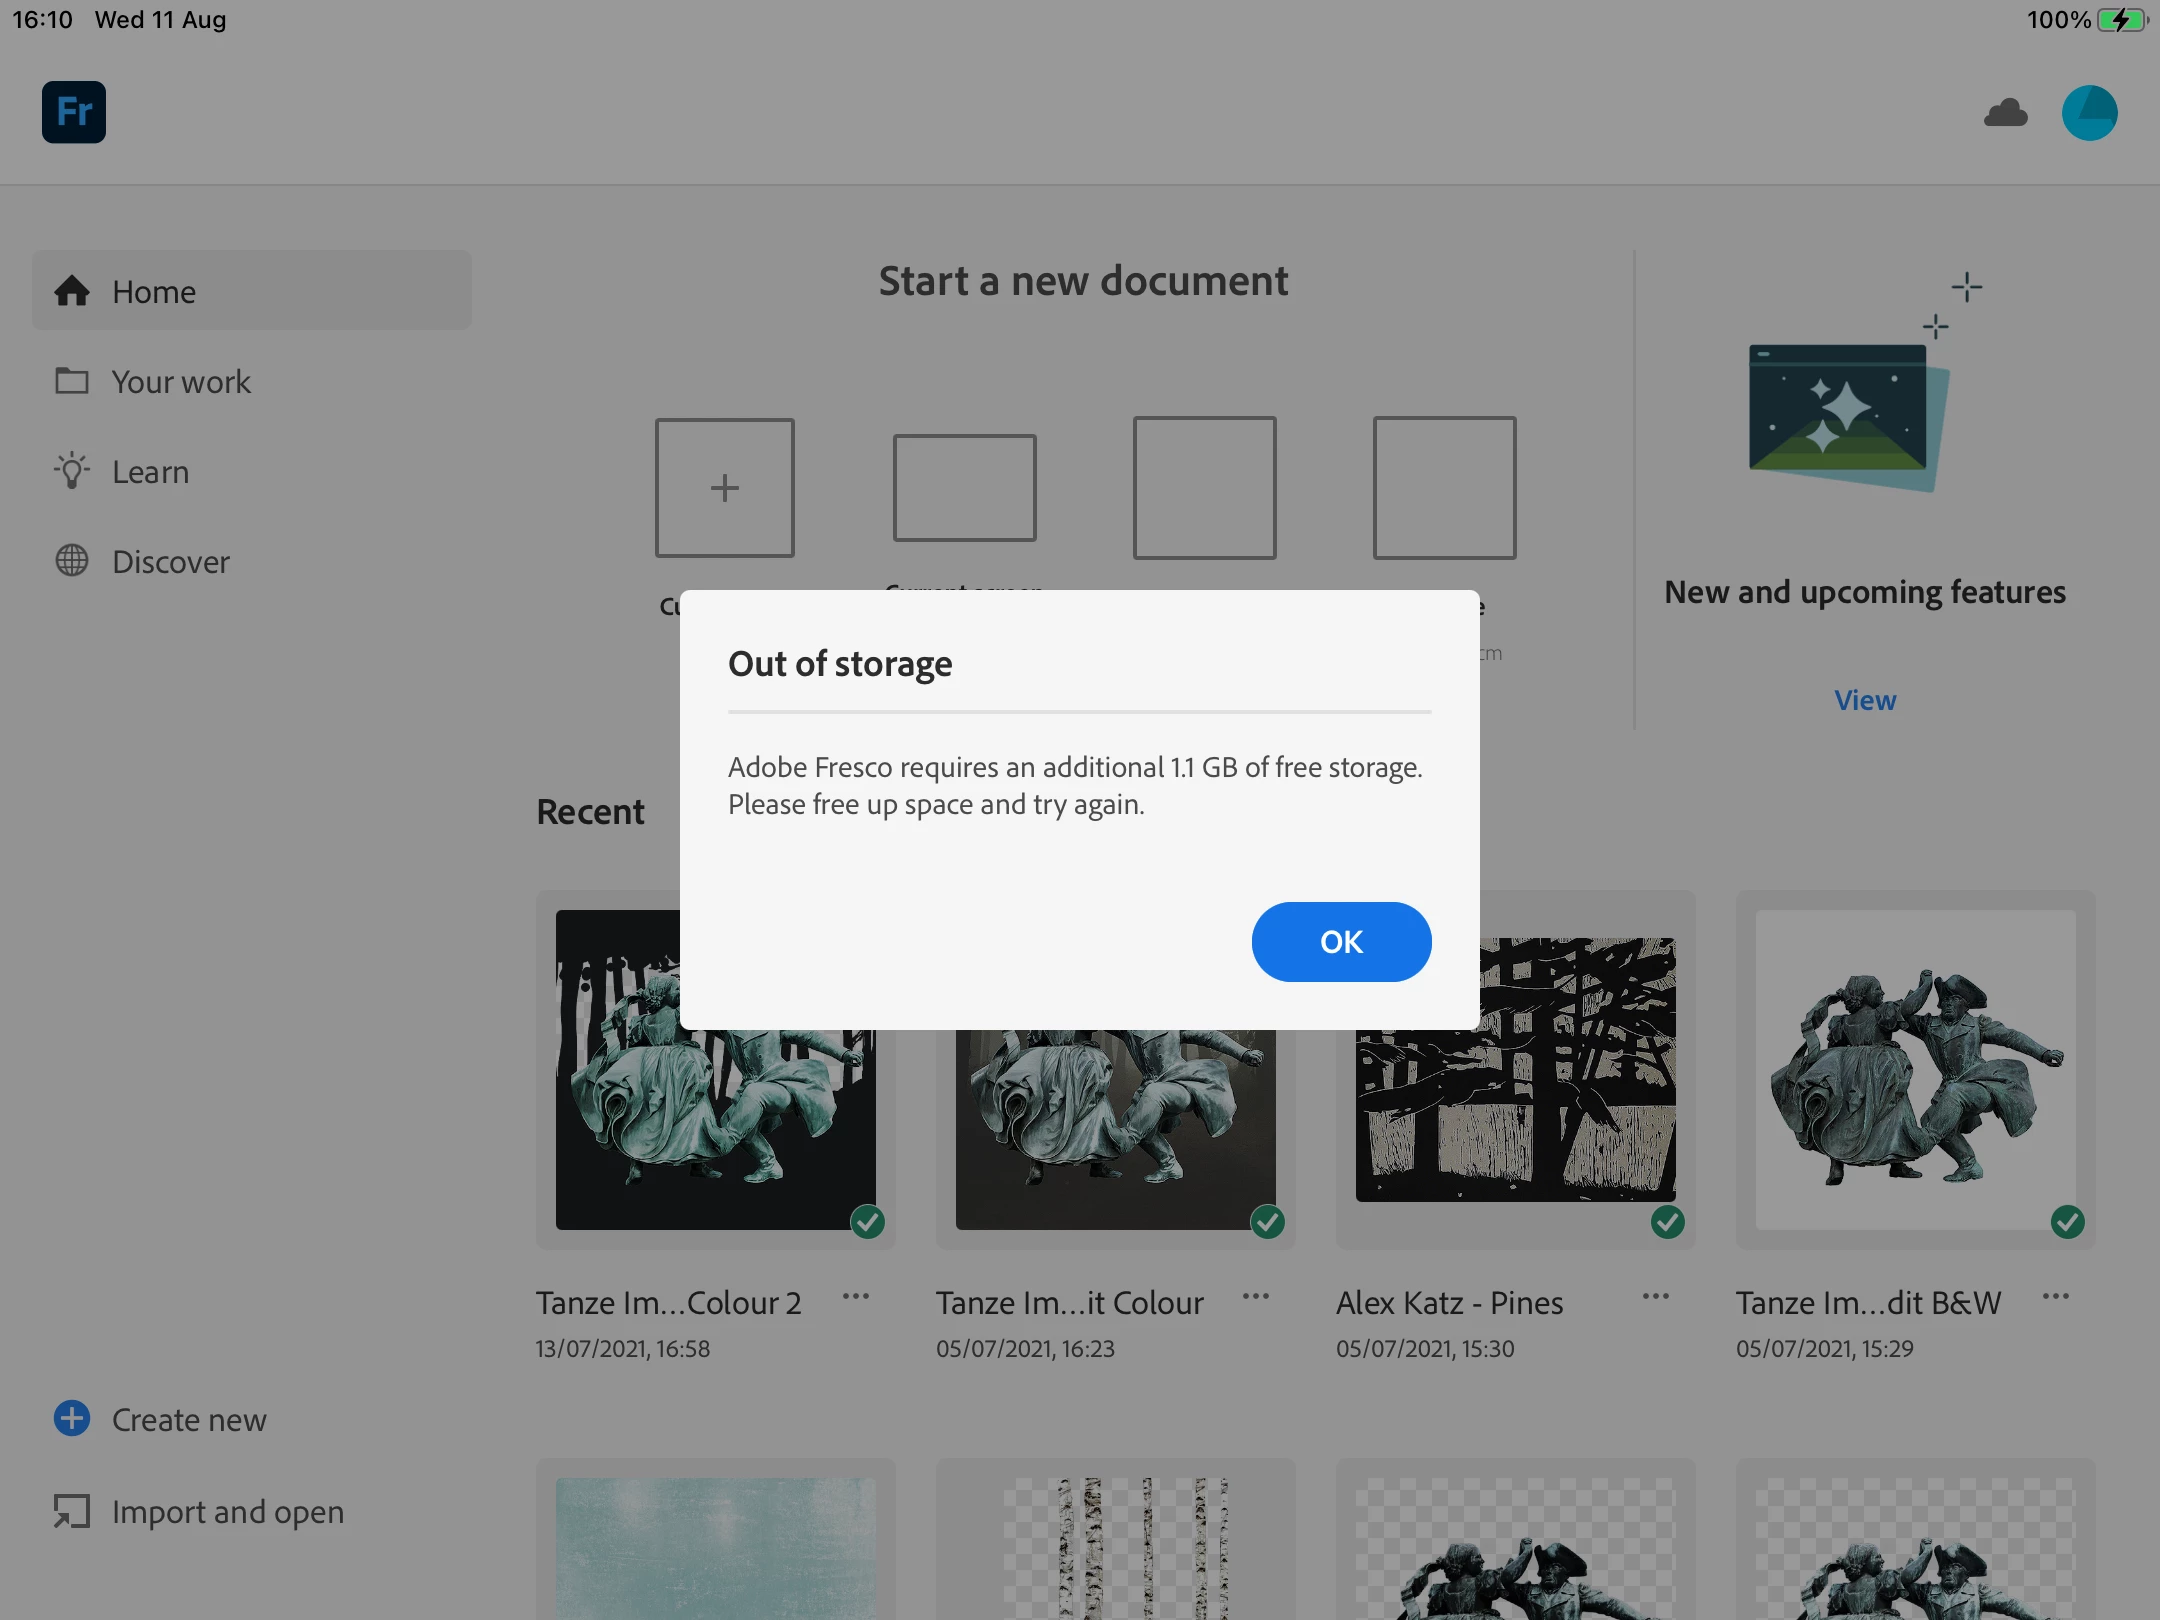Open more options for Tanze Im...dit B&W
Viewport: 2160px width, 1620px height.
click(2056, 1297)
